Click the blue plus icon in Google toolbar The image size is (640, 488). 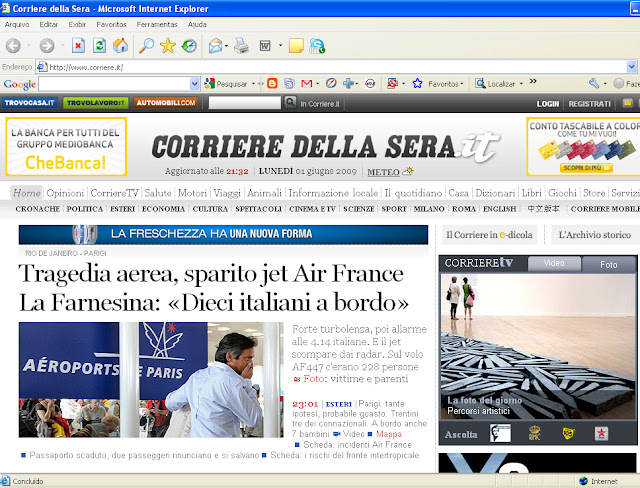pos(348,83)
